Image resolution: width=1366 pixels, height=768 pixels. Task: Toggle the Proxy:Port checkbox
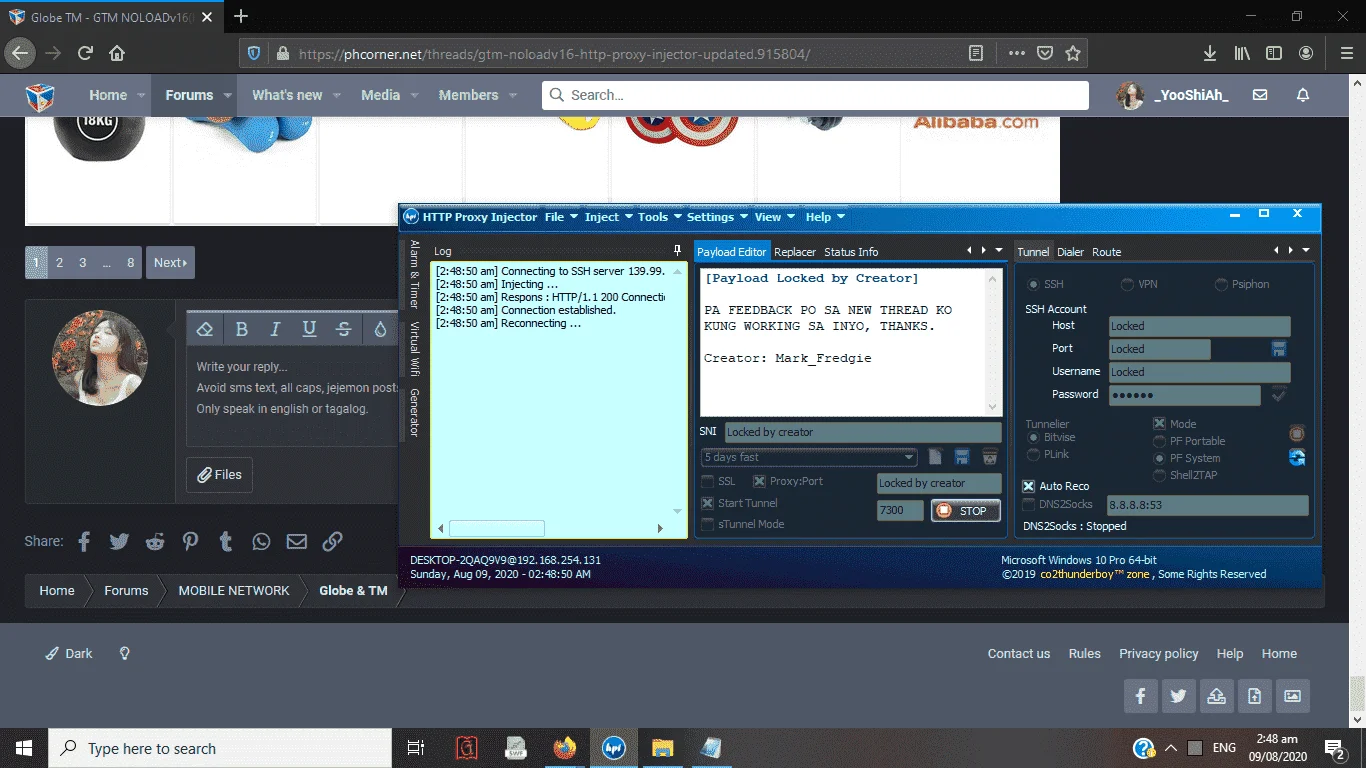pos(759,481)
